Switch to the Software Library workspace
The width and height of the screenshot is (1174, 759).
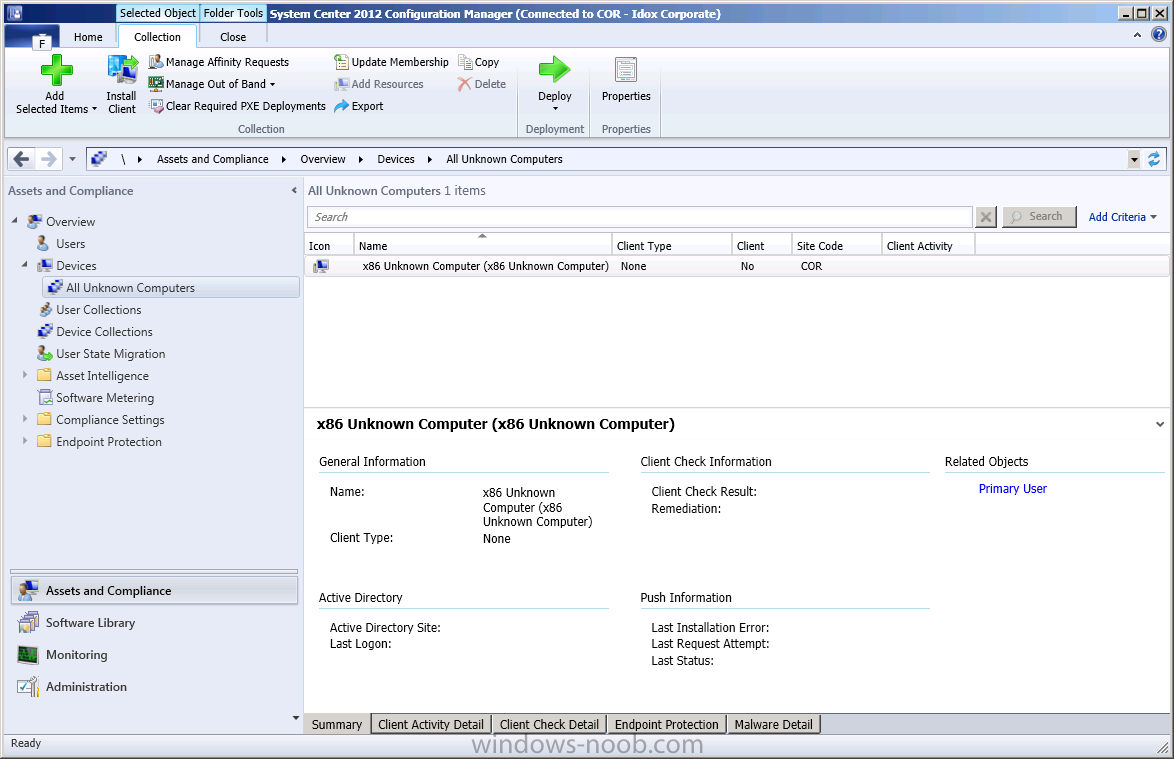[154, 623]
